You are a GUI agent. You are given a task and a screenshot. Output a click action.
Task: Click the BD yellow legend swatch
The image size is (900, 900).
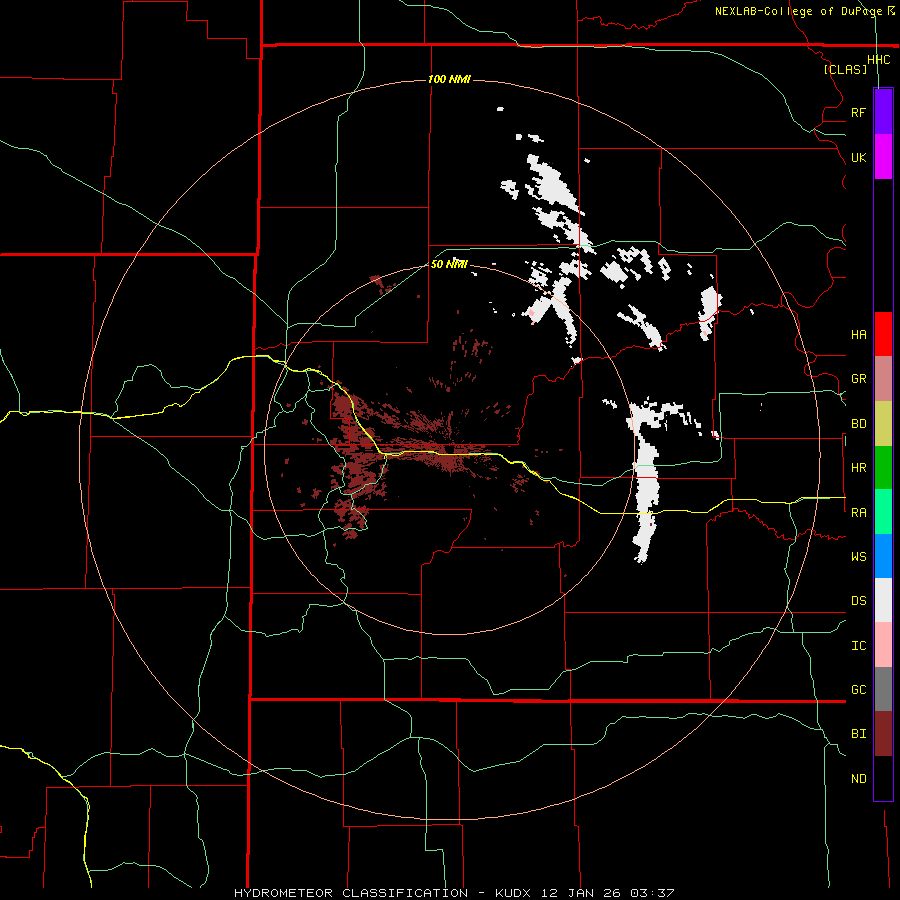883,423
